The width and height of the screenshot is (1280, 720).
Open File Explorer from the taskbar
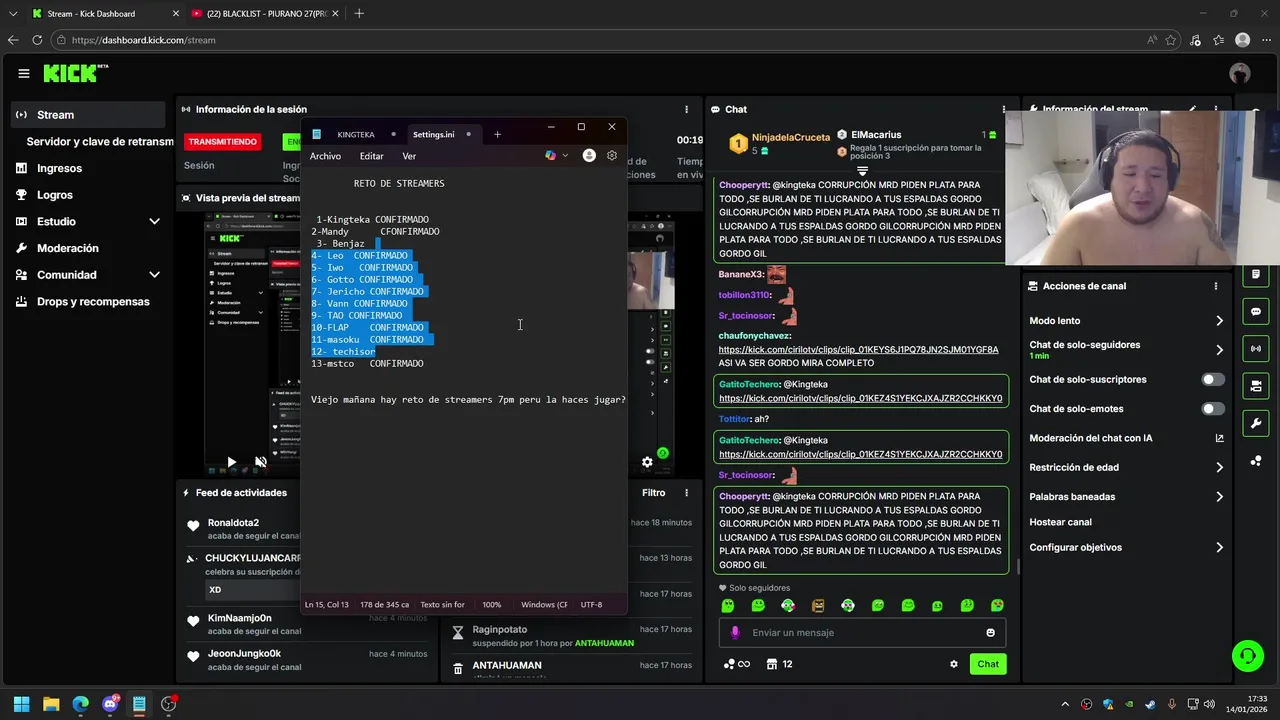pyautogui.click(x=51, y=704)
